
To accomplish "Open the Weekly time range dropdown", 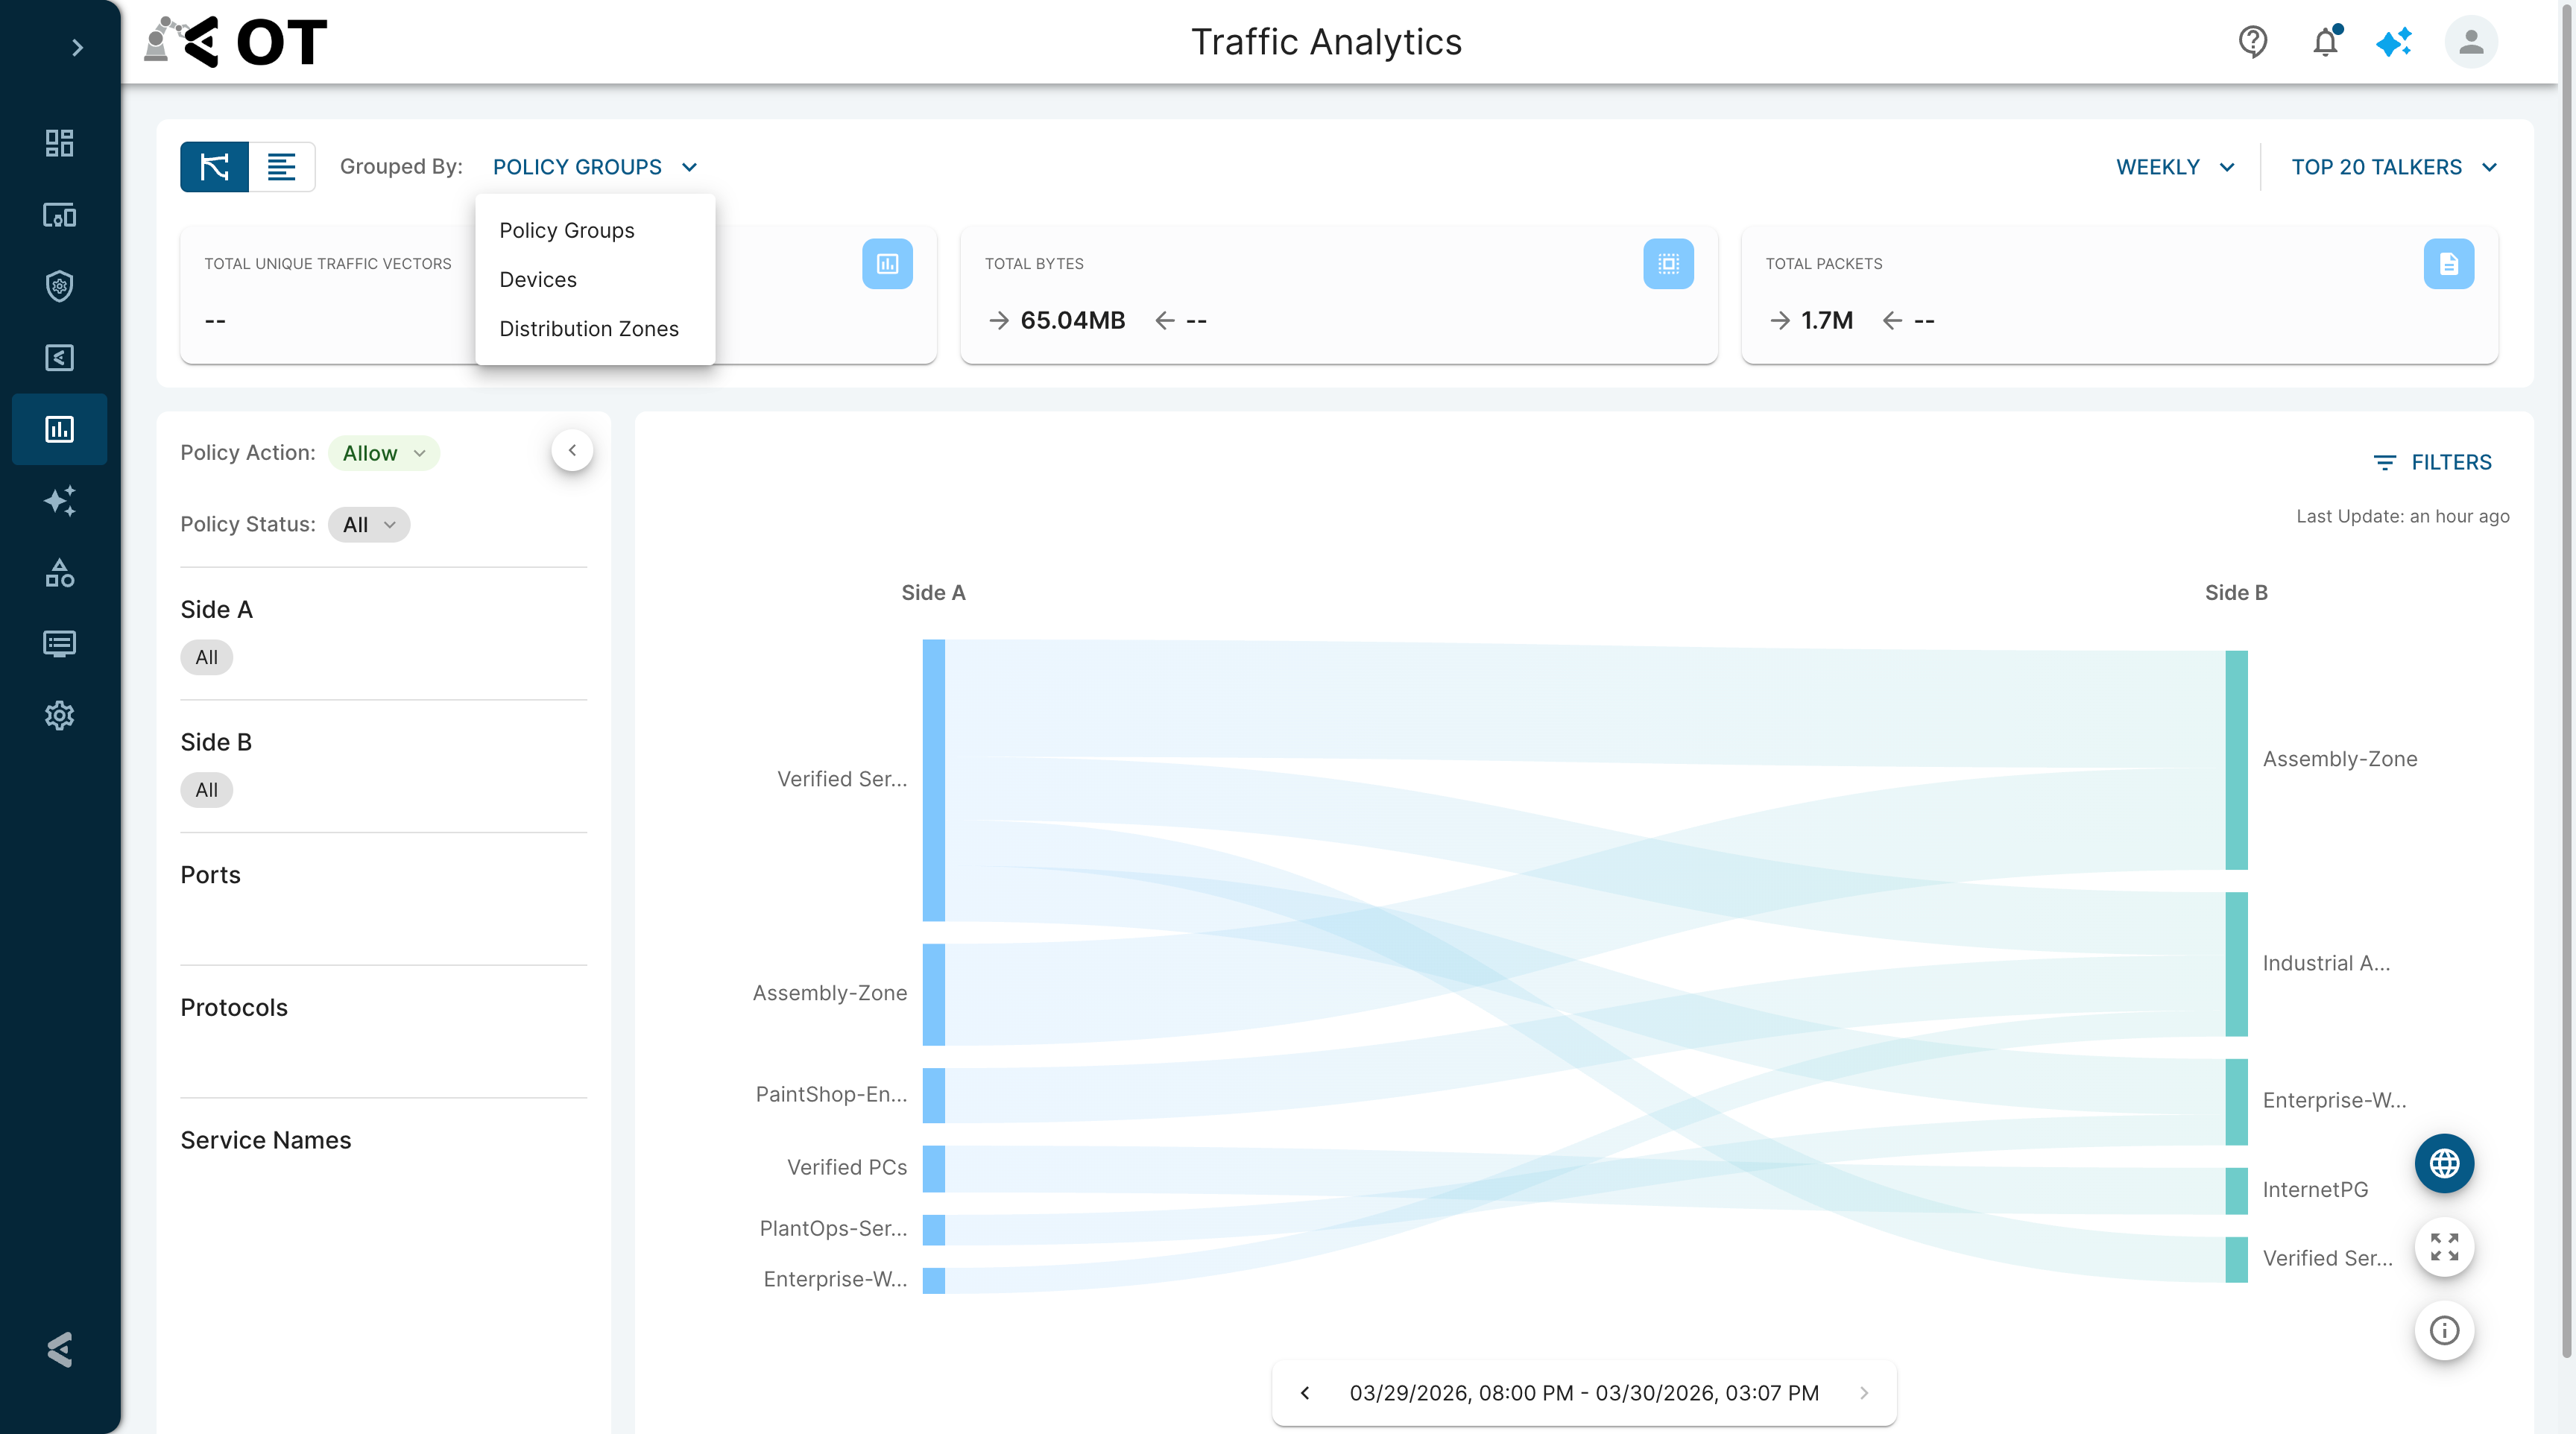I will (x=2175, y=167).
